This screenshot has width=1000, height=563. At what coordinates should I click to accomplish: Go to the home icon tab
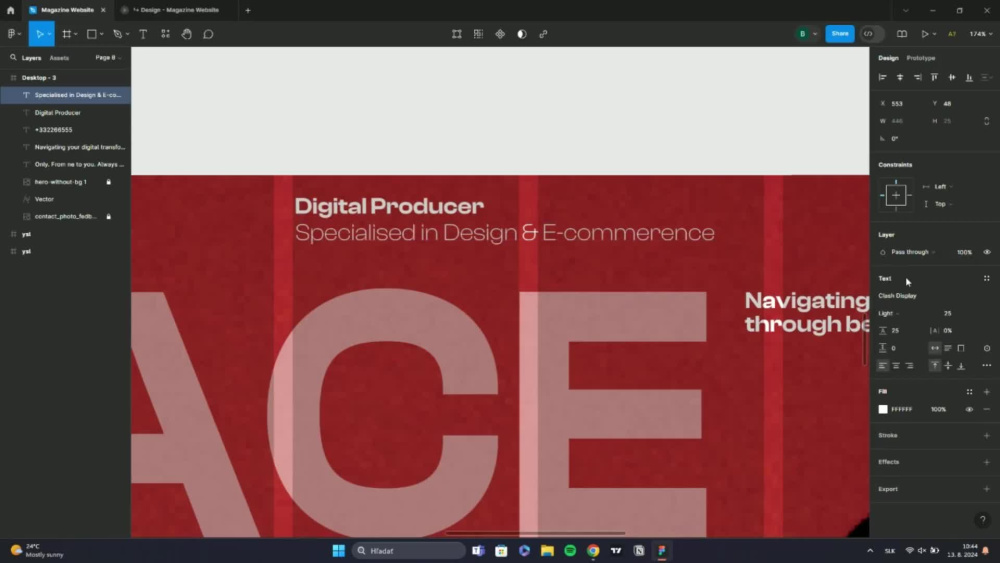click(x=10, y=10)
